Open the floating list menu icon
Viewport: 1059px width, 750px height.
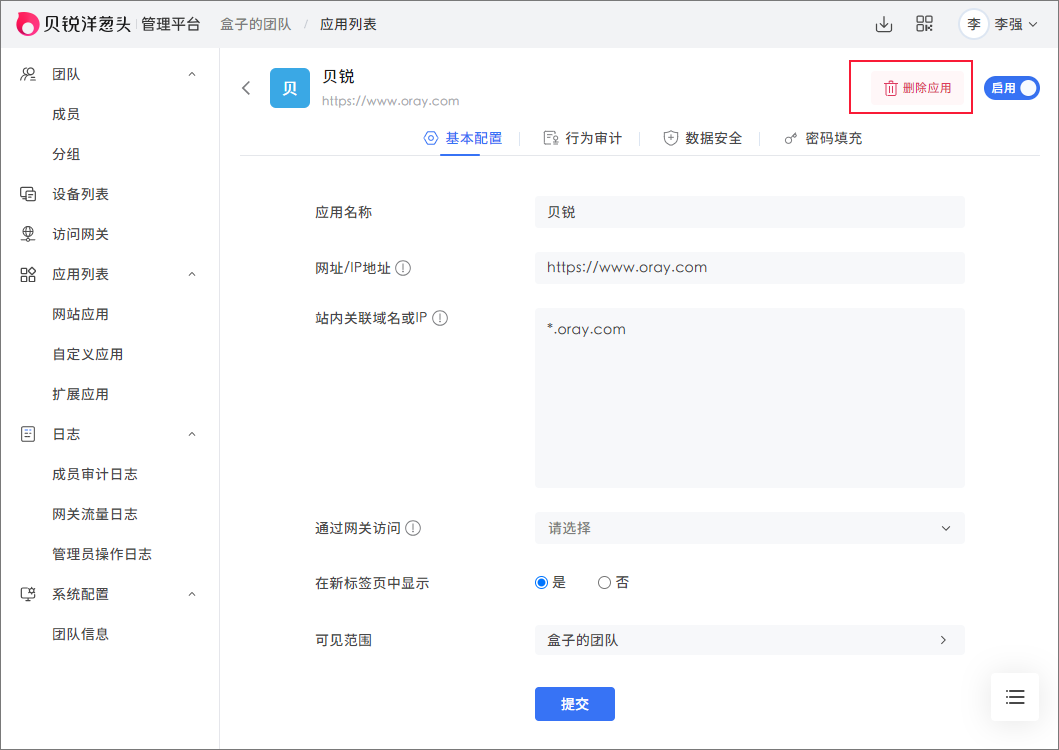pos(1014,697)
